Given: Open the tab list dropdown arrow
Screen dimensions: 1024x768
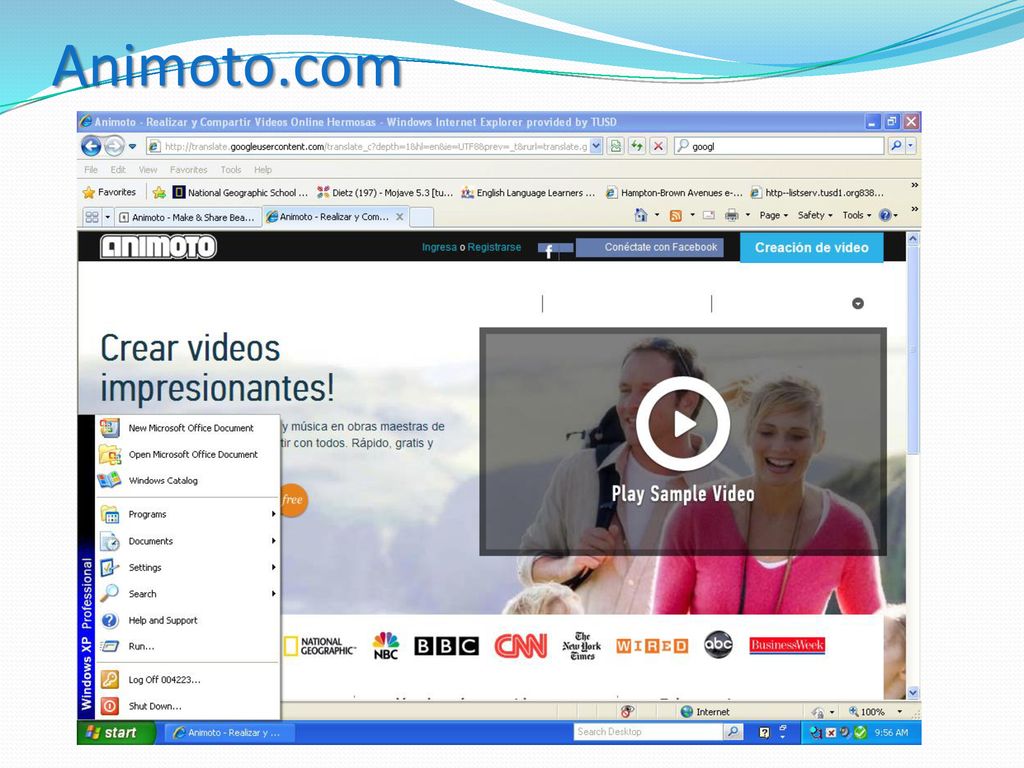Looking at the screenshot, I should [108, 217].
